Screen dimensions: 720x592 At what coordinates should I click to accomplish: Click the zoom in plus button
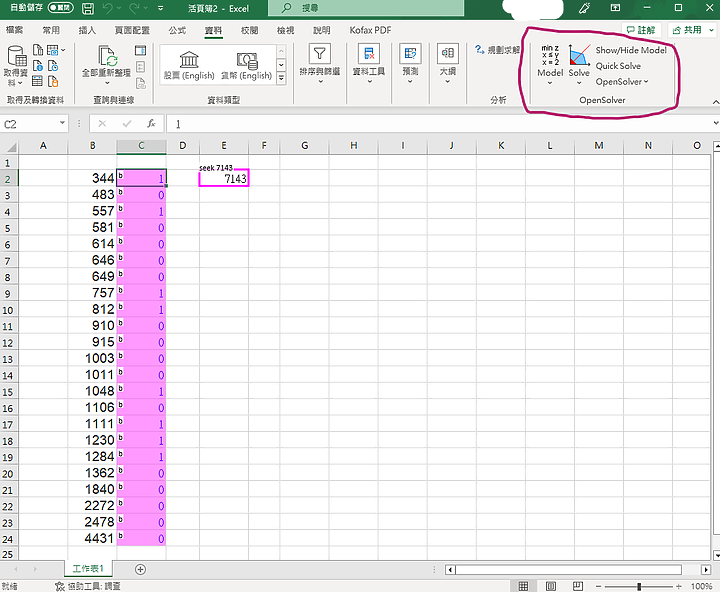click(679, 586)
